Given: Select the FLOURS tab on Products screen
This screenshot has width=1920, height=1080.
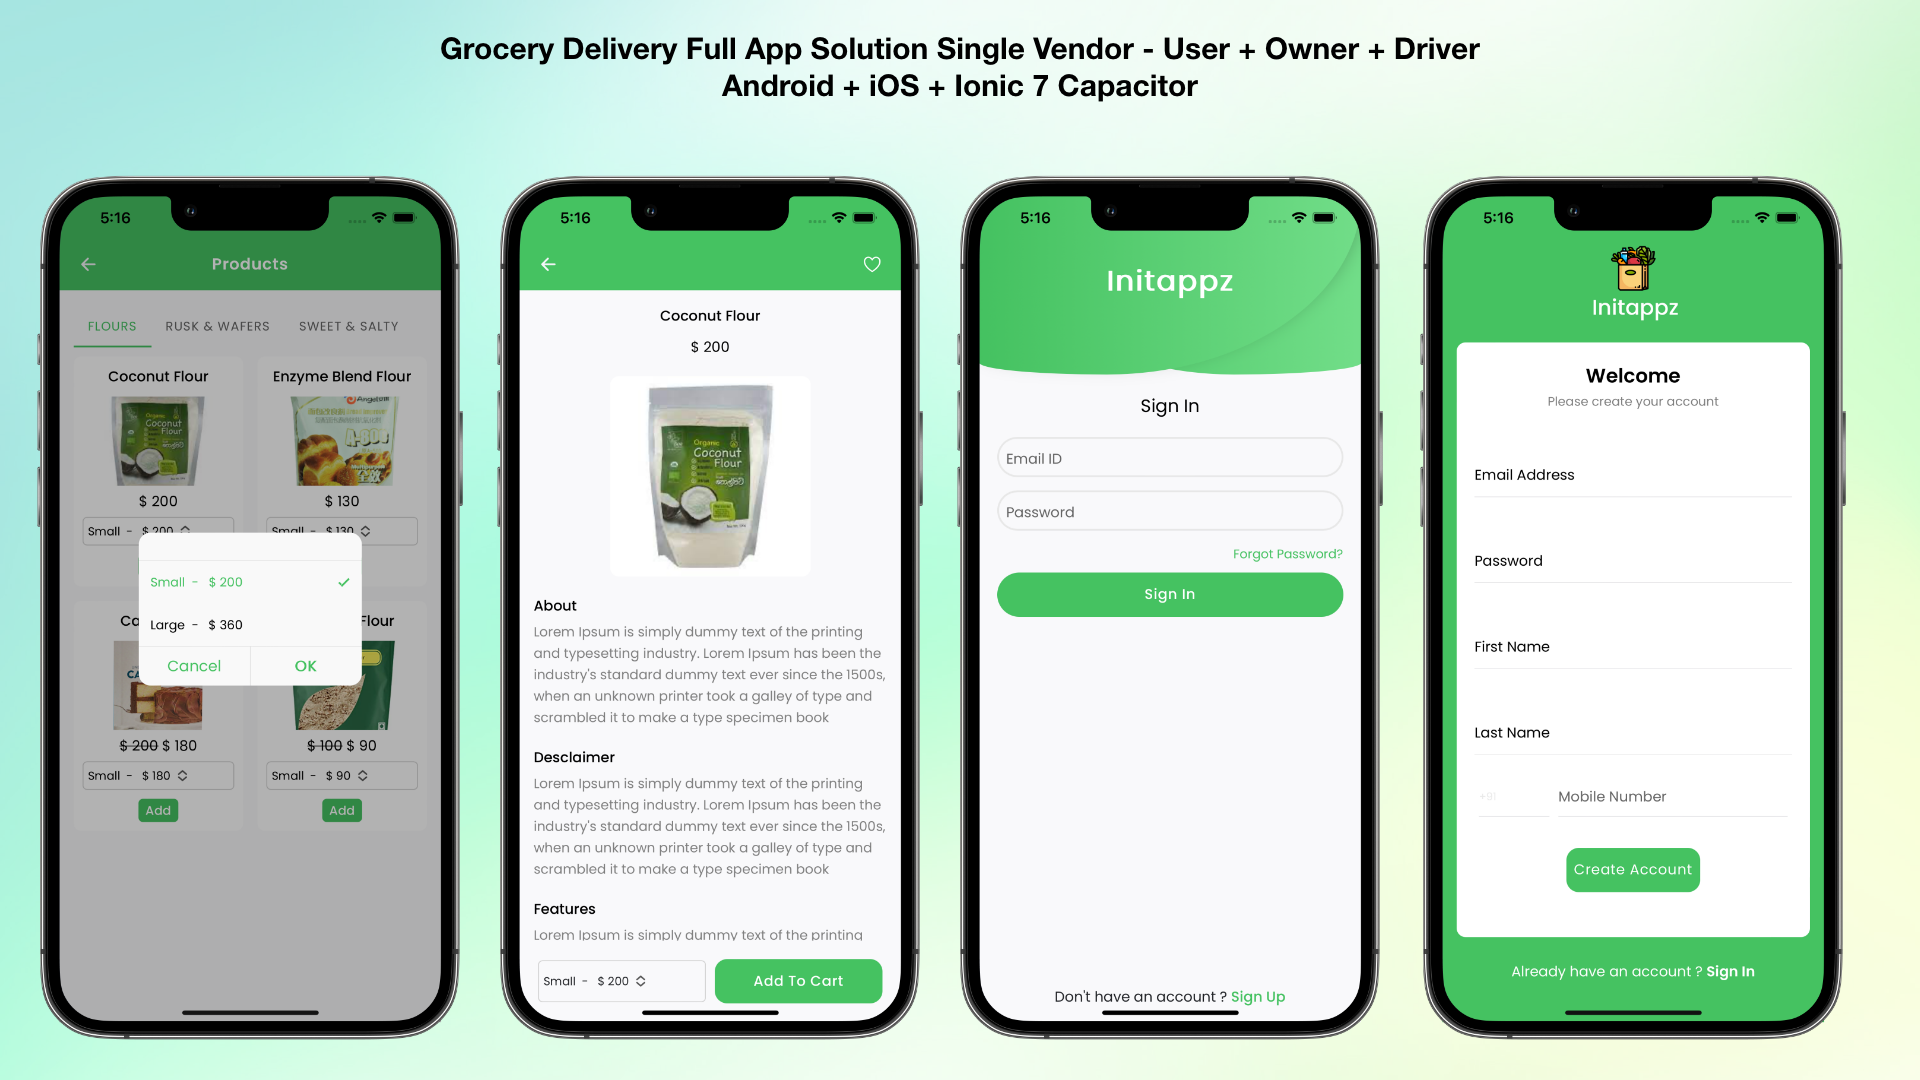Looking at the screenshot, I should (112, 326).
